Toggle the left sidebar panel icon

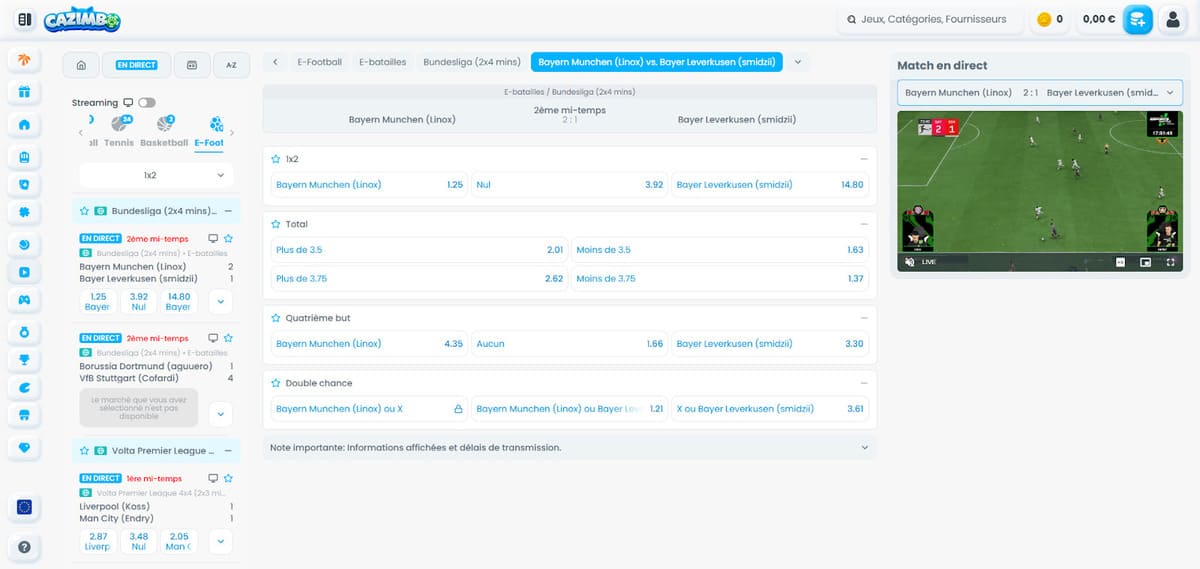[25, 19]
